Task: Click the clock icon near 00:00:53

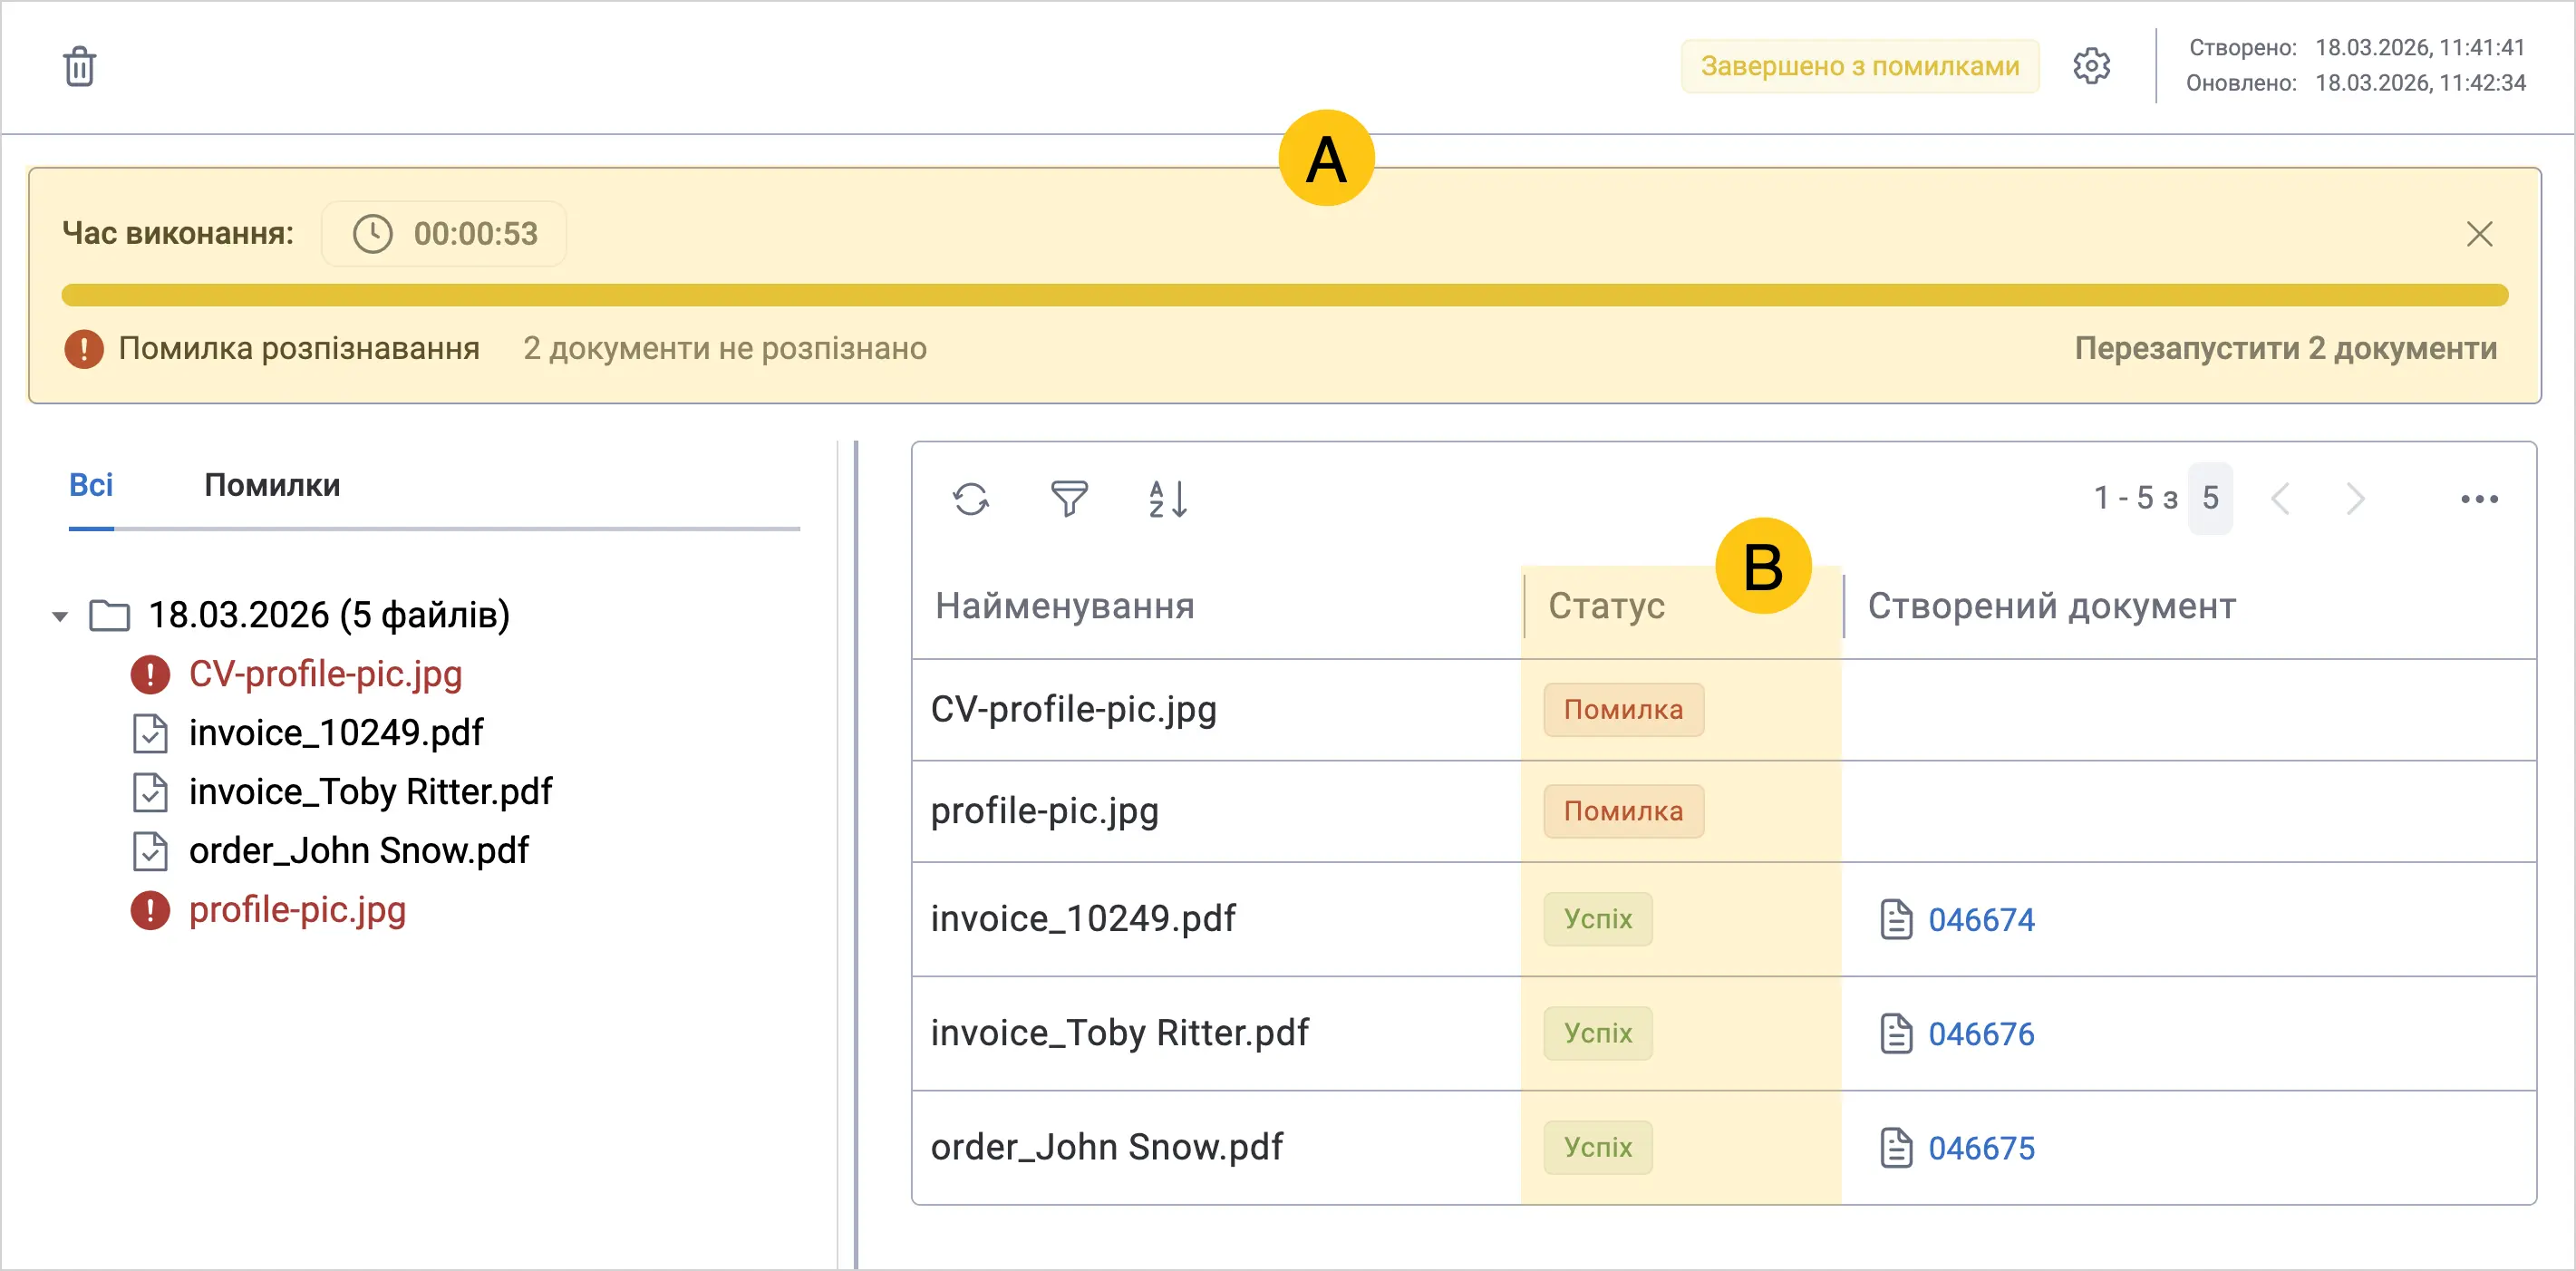Action: [373, 234]
